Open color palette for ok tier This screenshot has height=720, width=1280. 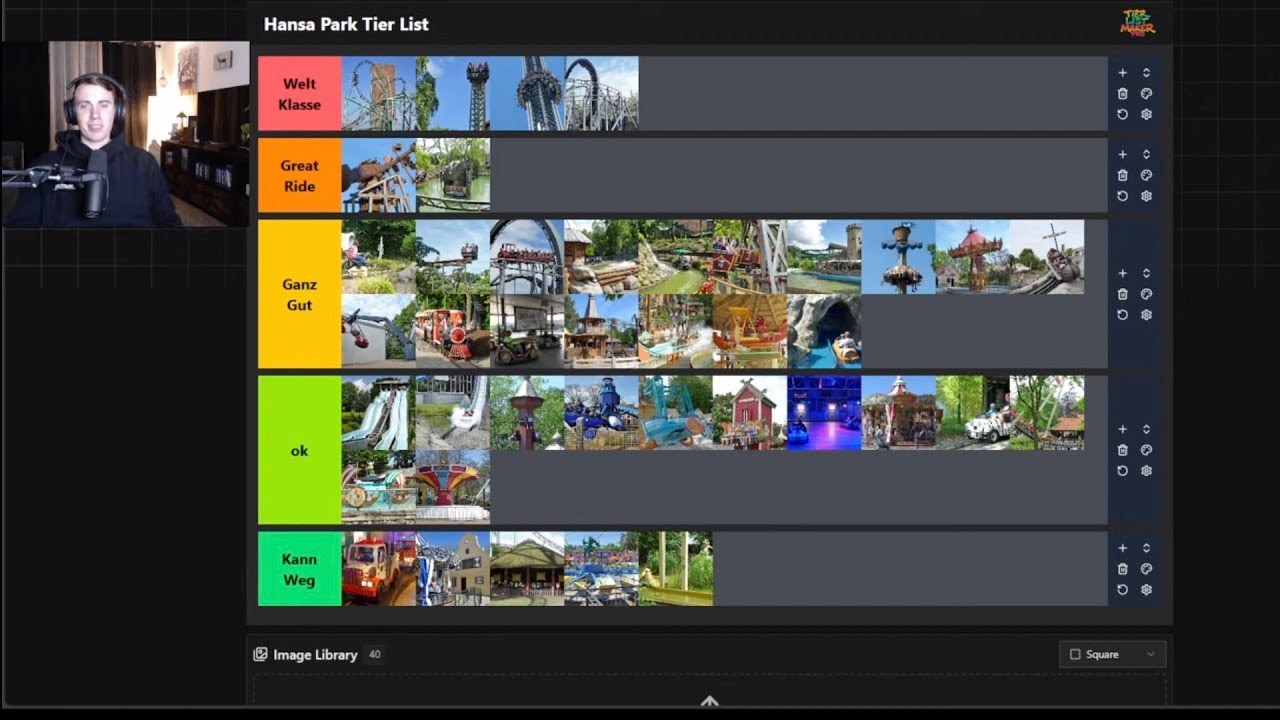point(1146,451)
